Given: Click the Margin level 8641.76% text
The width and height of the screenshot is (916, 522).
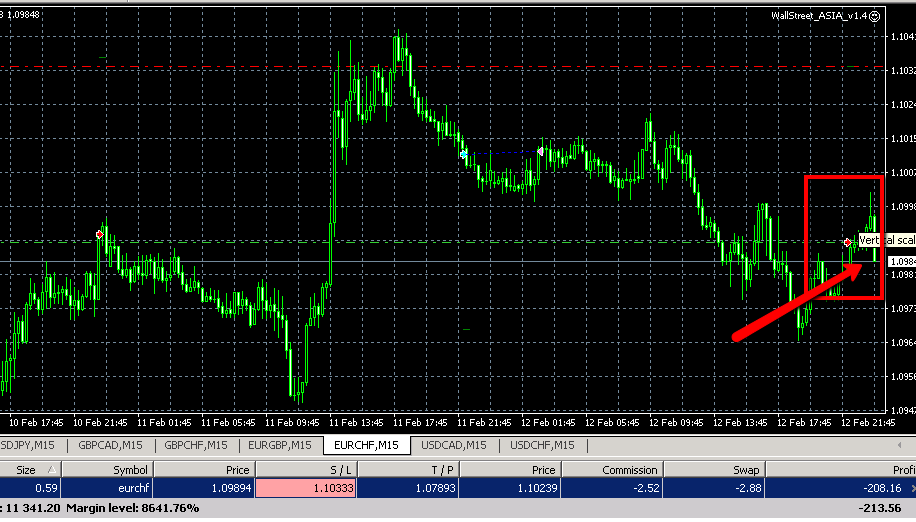Looking at the screenshot, I should (133, 509).
